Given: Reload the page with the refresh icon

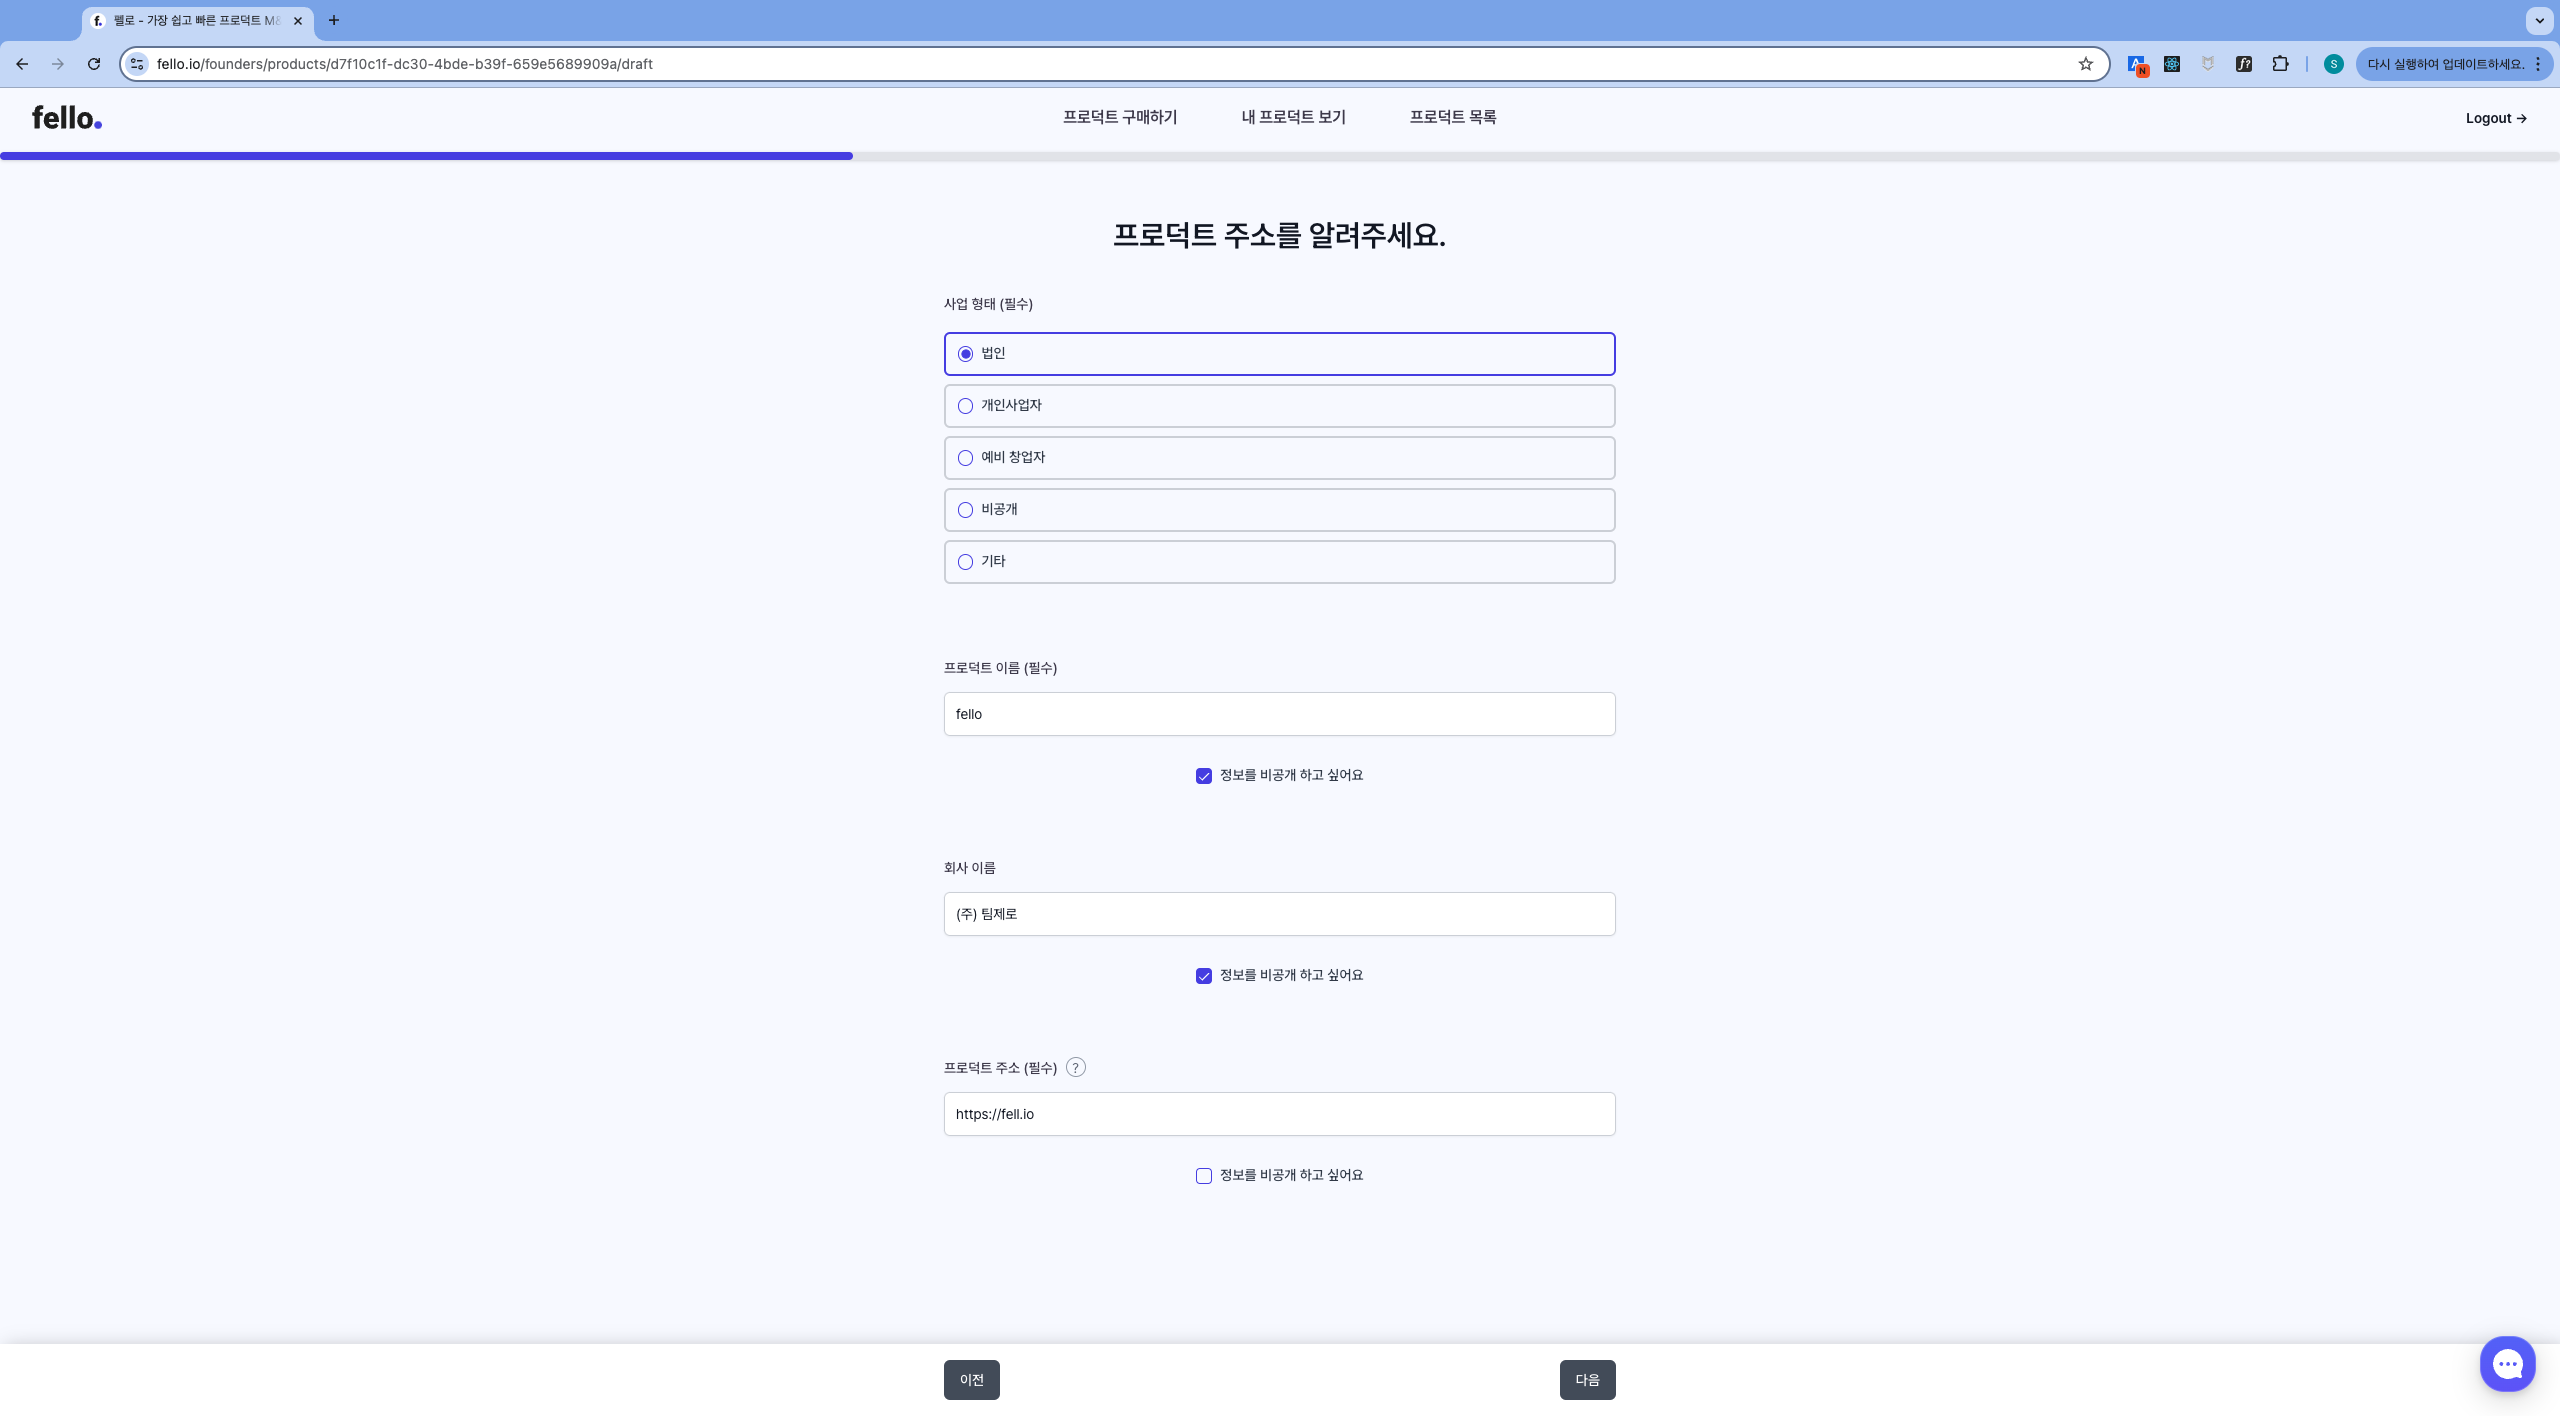Looking at the screenshot, I should 94,64.
